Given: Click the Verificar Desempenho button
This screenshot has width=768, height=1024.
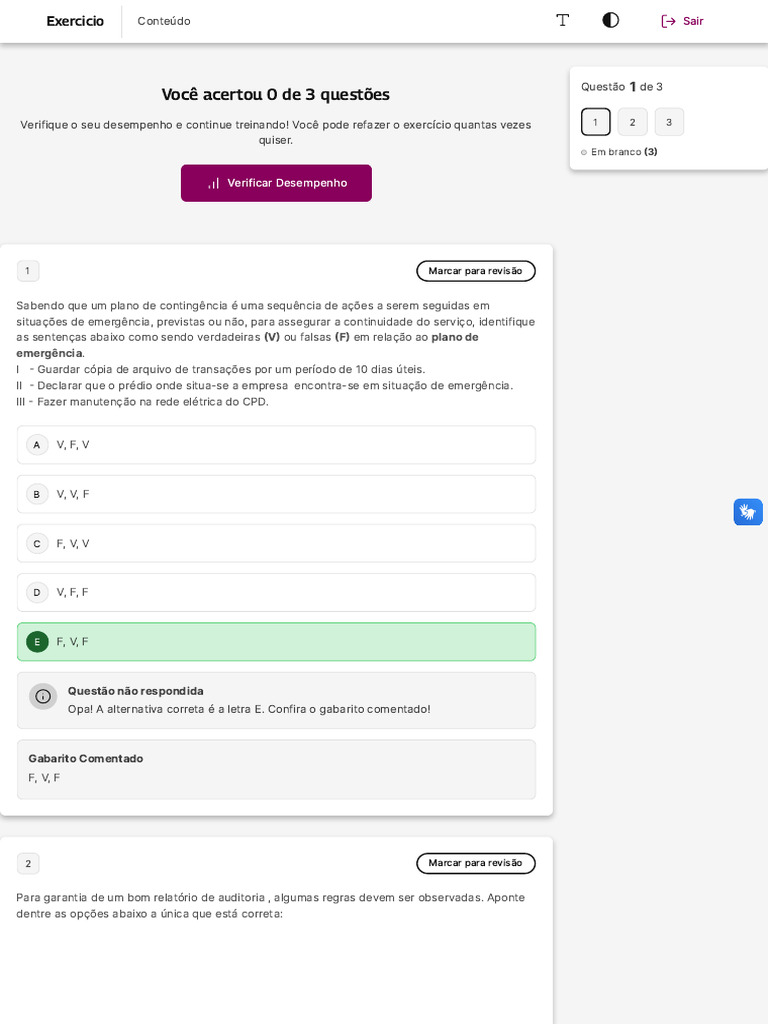Looking at the screenshot, I should [x=276, y=183].
